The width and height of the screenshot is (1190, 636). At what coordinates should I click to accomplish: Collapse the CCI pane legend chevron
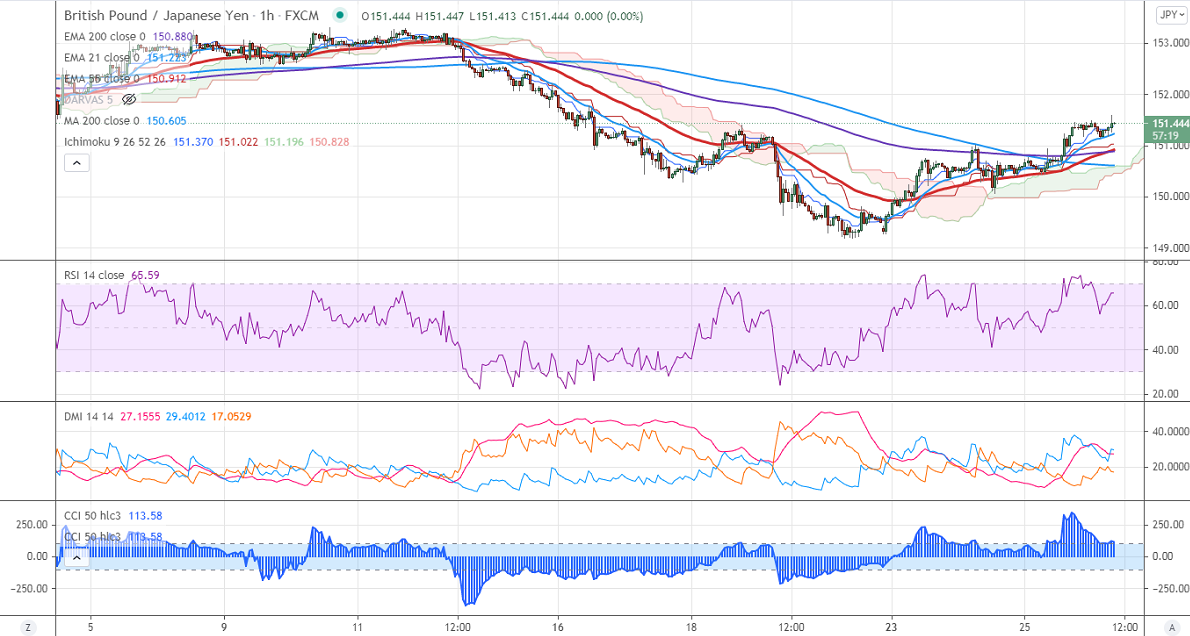[76, 558]
